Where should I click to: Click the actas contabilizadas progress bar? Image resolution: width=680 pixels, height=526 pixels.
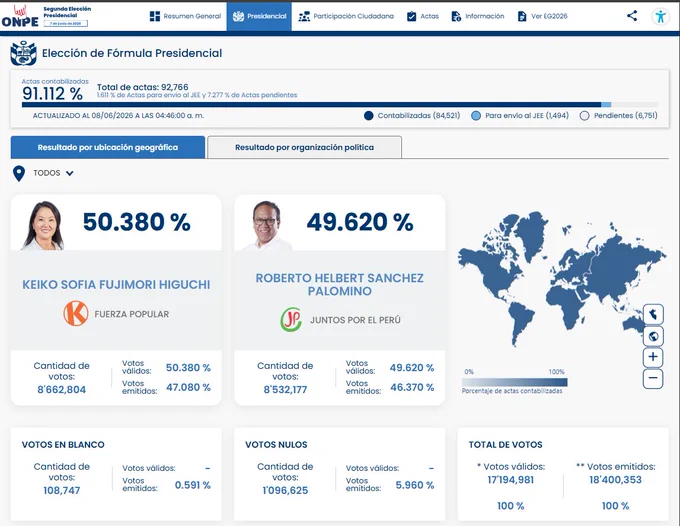[340, 105]
